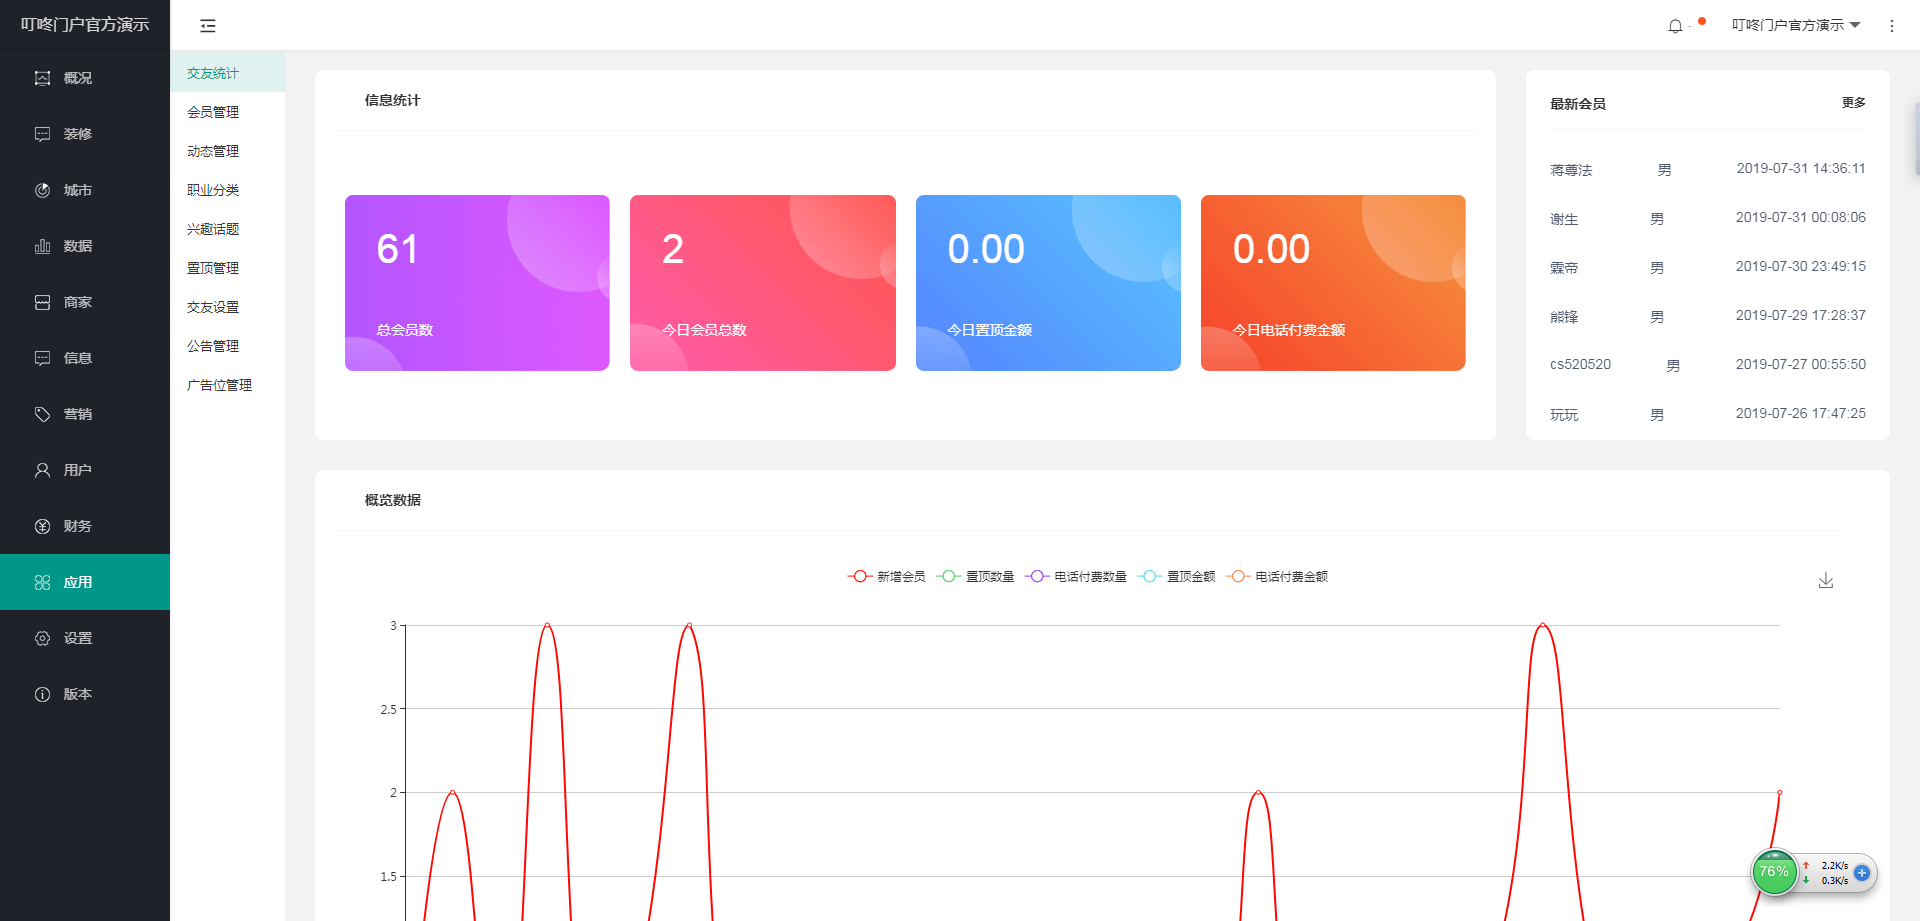Viewport: 1920px width, 921px height.
Task: Click the page vertical scrollbar thumb
Action: coord(1916,138)
